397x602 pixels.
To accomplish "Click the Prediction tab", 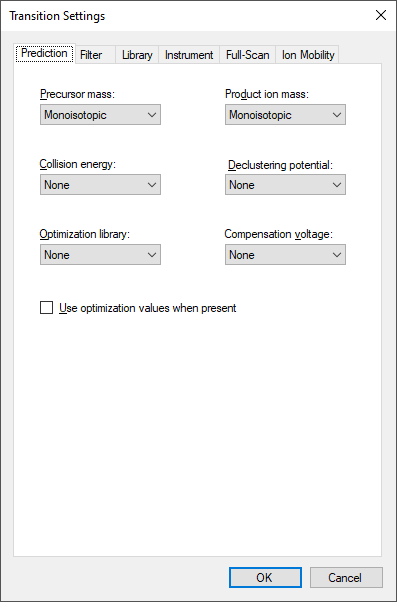I will click(x=44, y=53).
